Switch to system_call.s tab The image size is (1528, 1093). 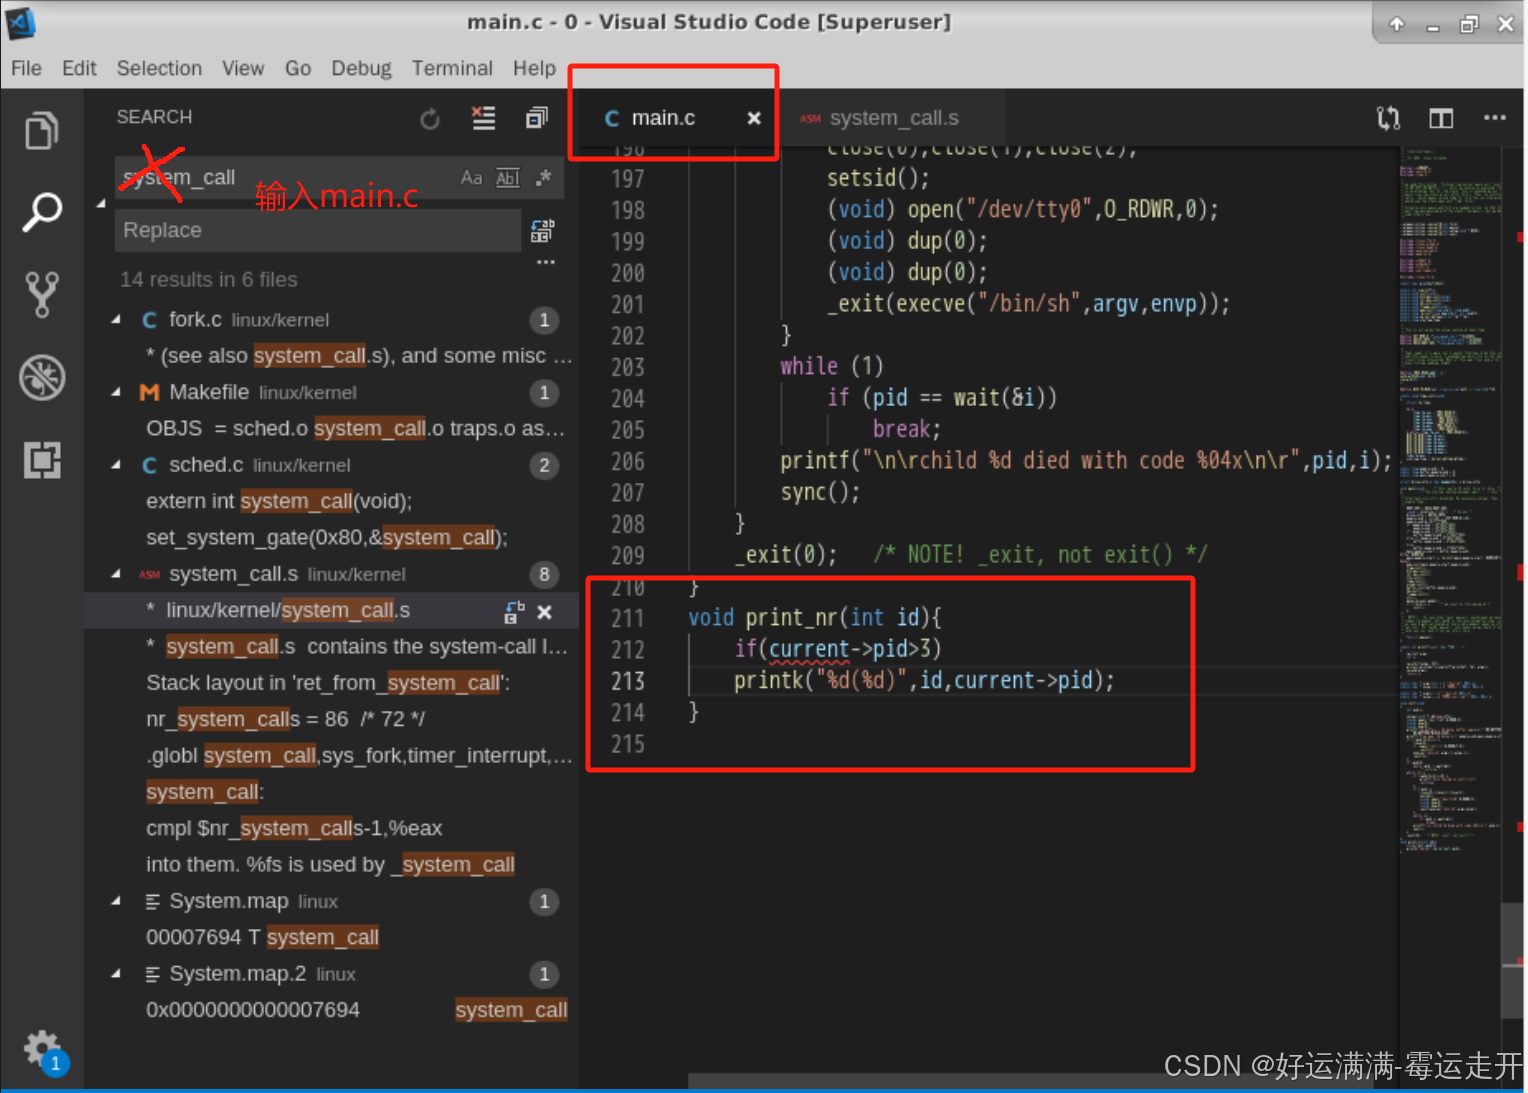pyautogui.click(x=894, y=118)
